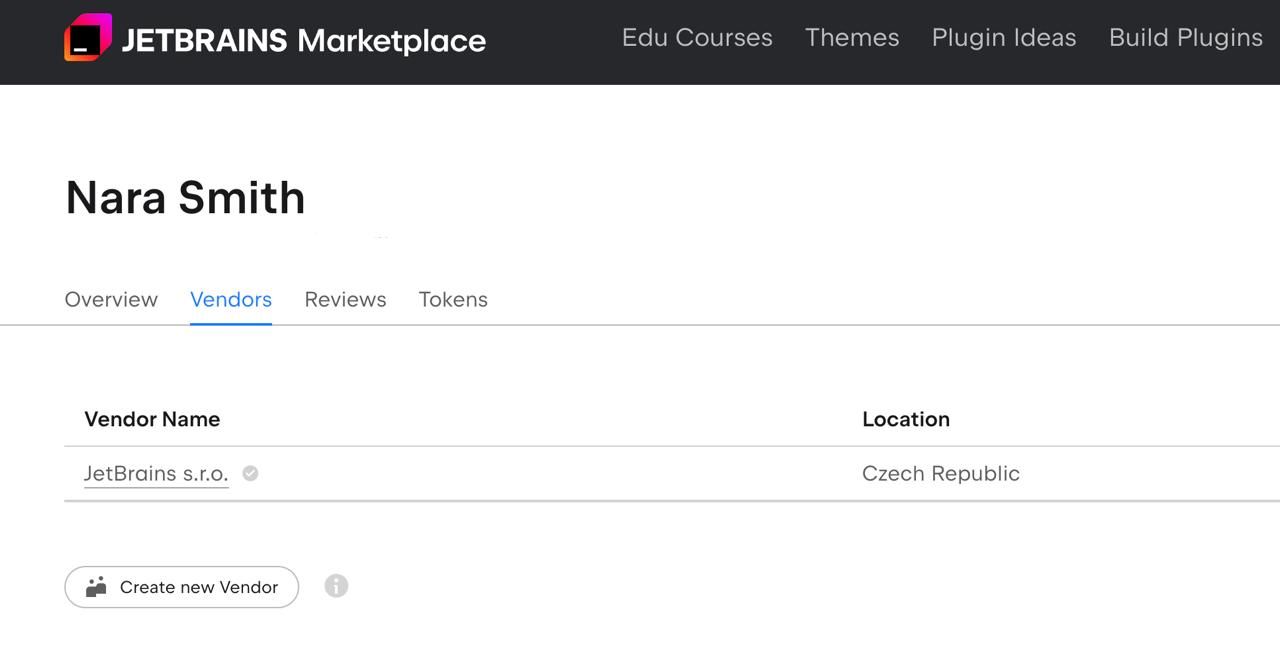
Task: Click the Vendor Name column header
Action: pyautogui.click(x=152, y=419)
